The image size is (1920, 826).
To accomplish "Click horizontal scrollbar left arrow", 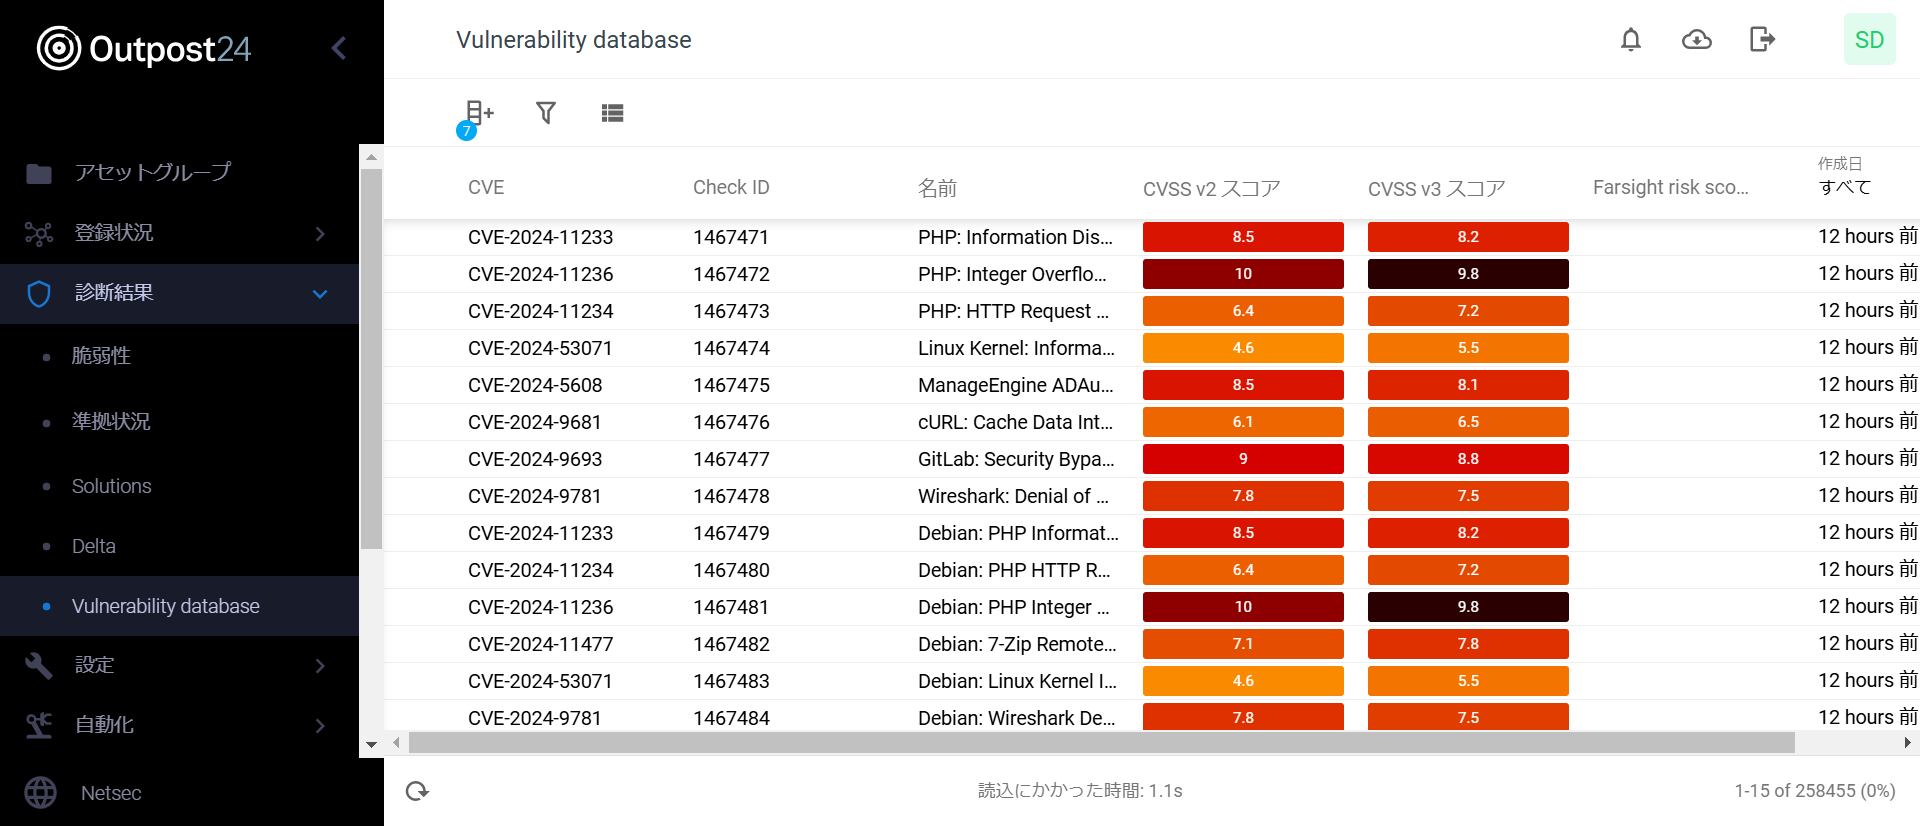I will pos(397,743).
